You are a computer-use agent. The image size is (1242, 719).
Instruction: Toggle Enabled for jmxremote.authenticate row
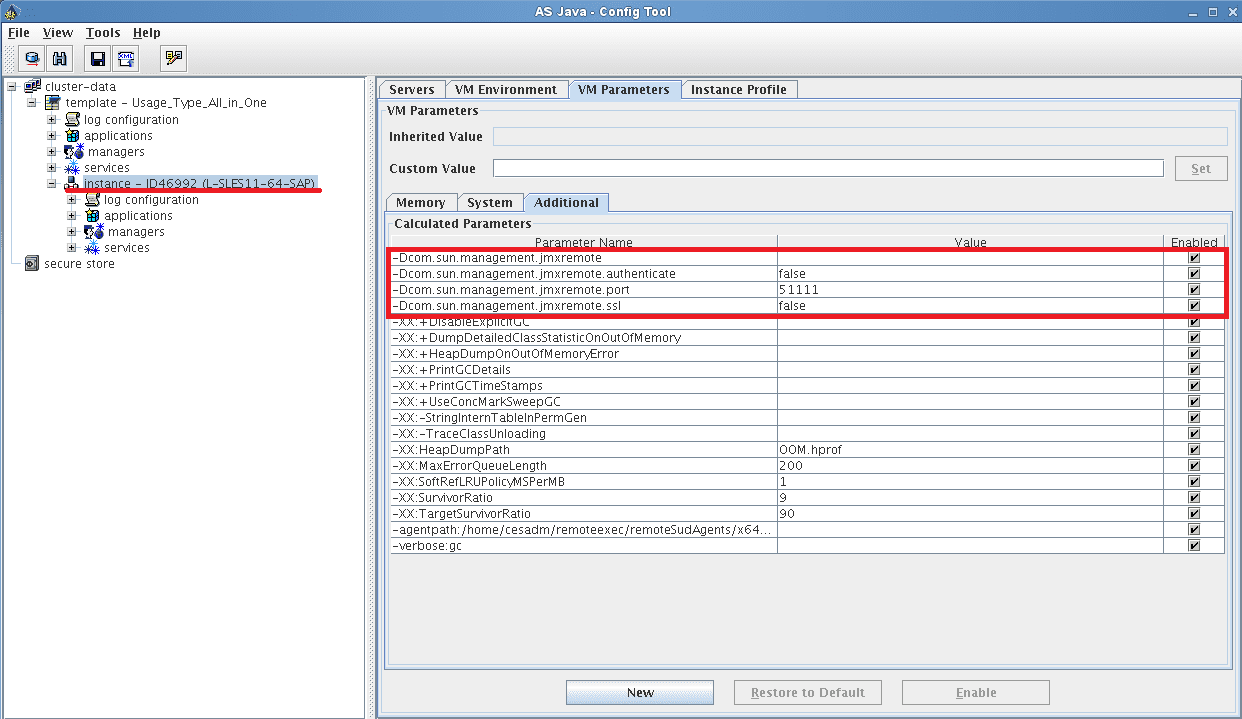pyautogui.click(x=1194, y=274)
